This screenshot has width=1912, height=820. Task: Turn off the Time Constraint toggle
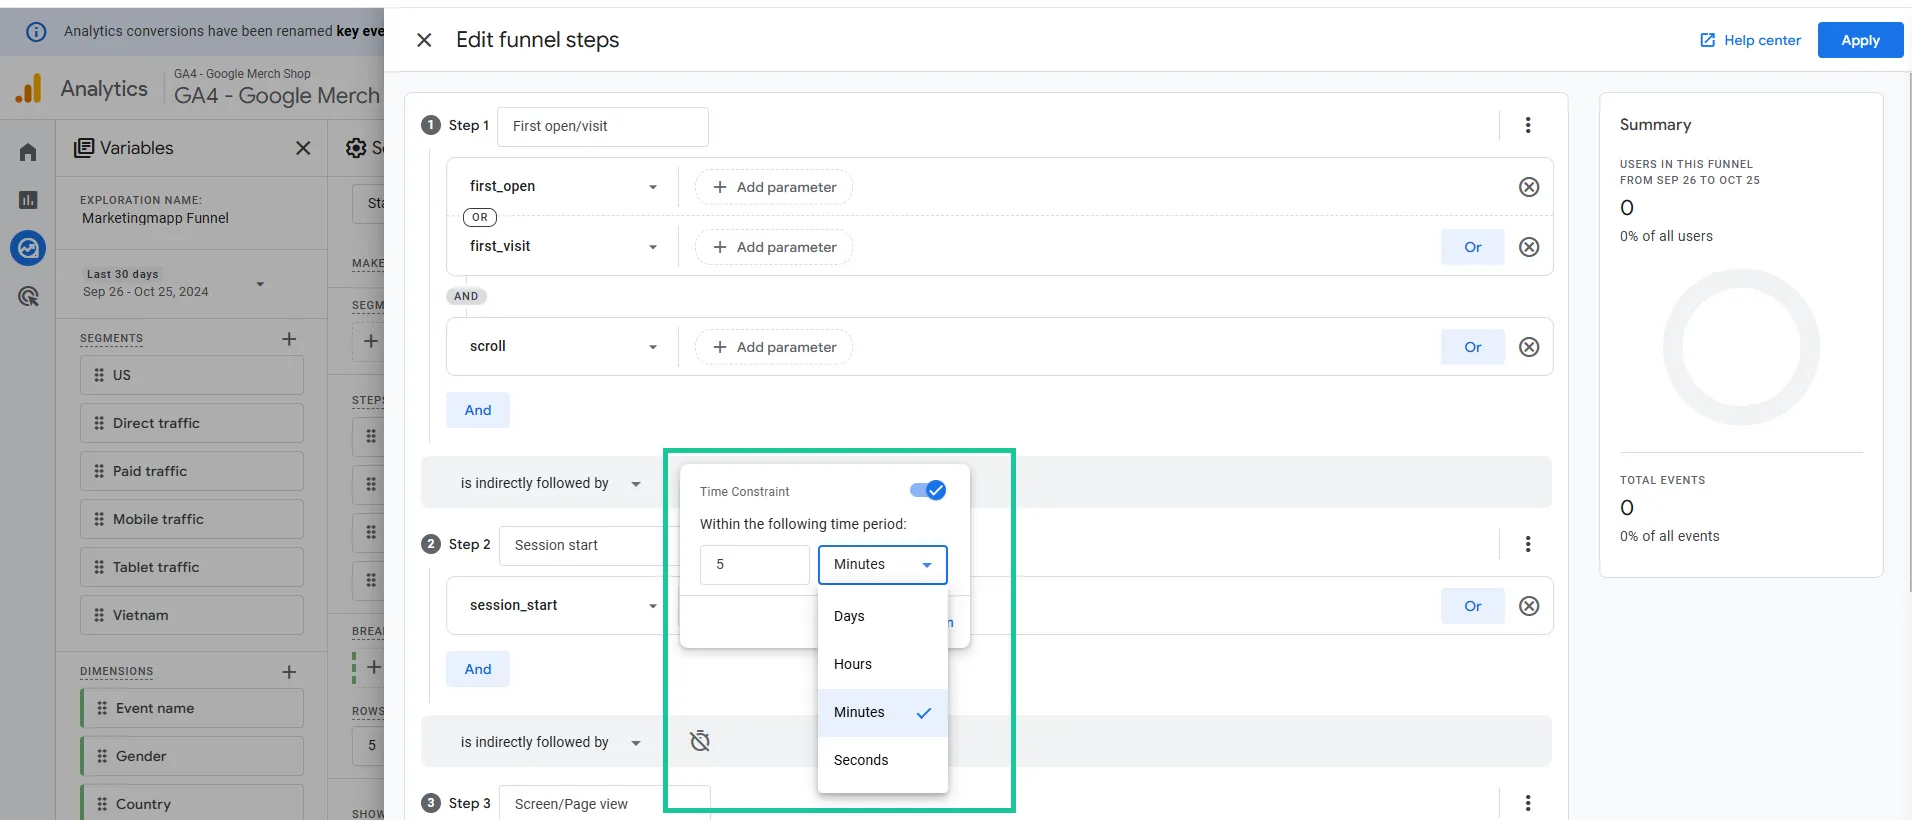928,490
